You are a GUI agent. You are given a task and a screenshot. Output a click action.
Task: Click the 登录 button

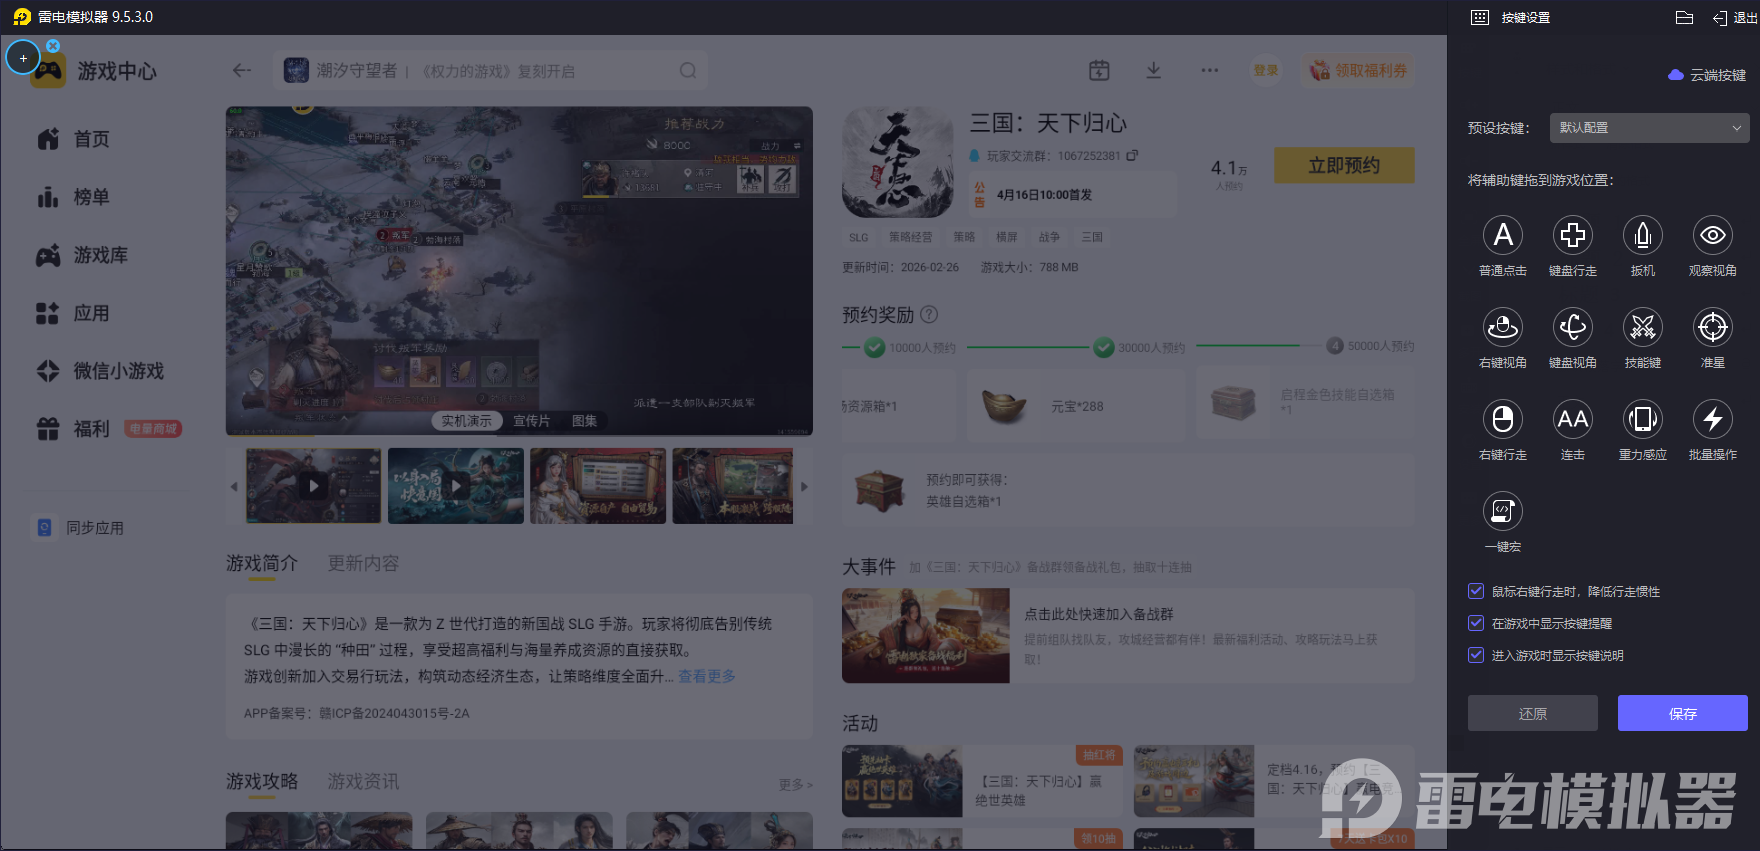1266,70
